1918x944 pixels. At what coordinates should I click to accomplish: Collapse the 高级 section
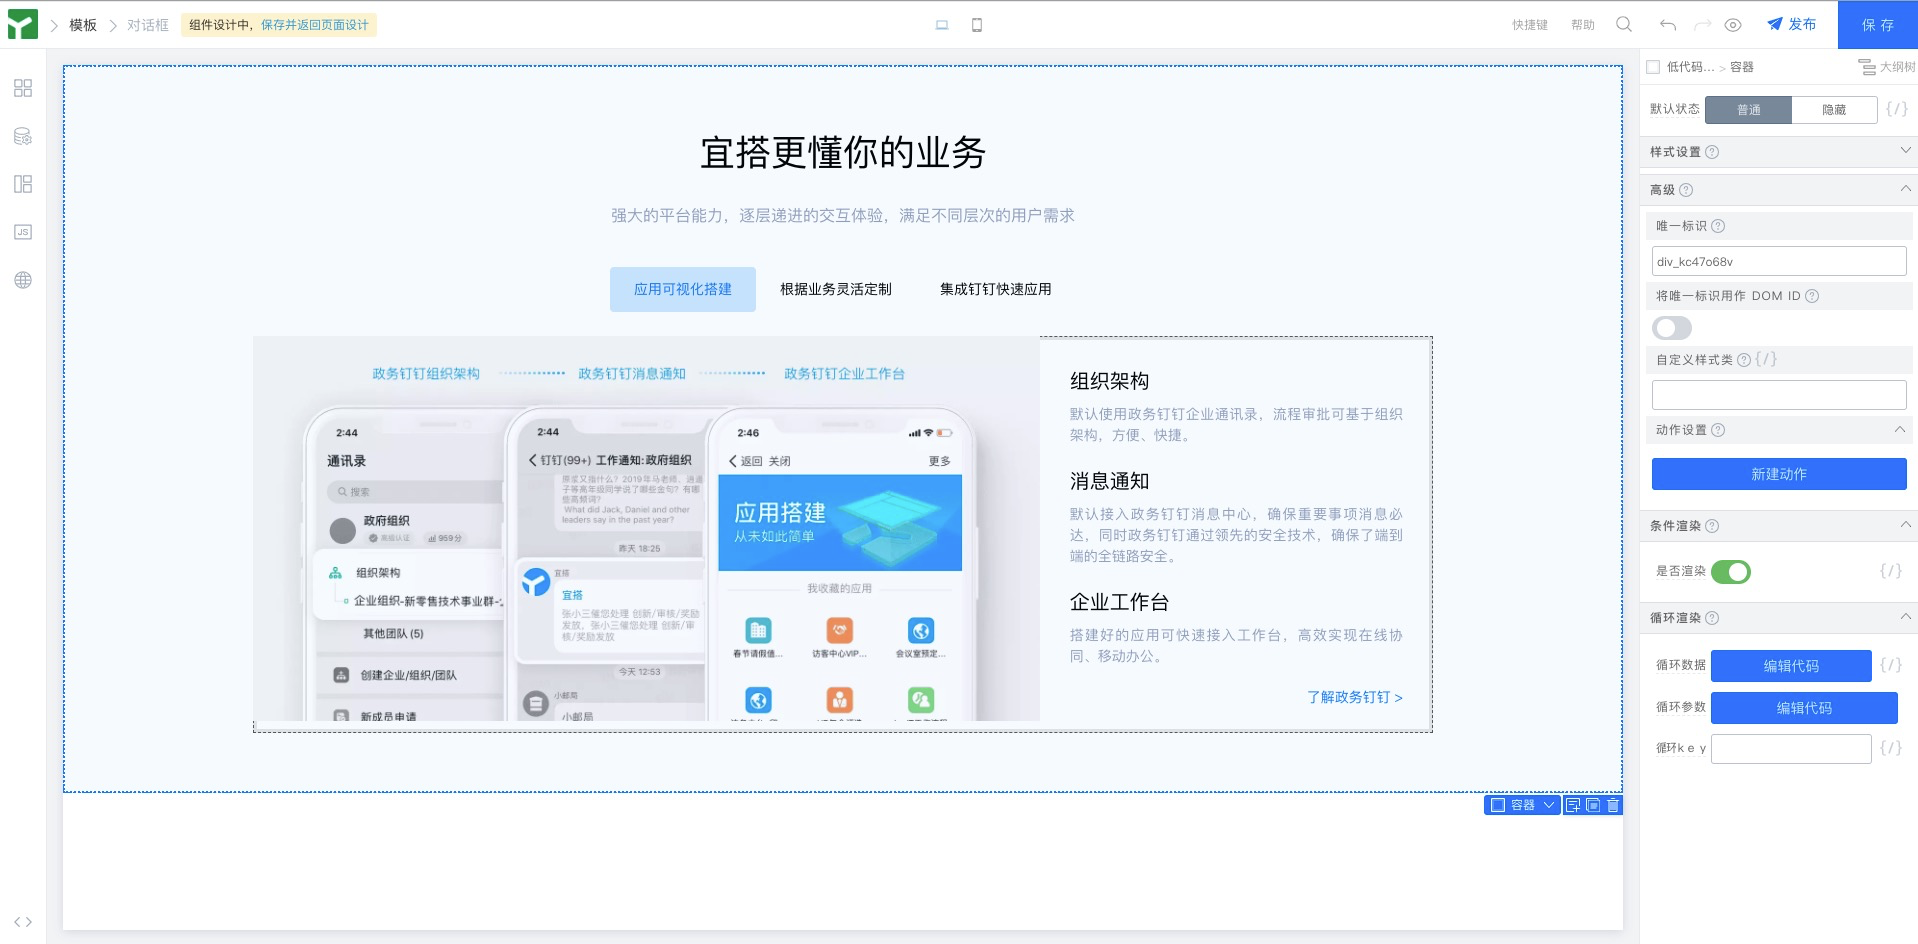(1905, 189)
